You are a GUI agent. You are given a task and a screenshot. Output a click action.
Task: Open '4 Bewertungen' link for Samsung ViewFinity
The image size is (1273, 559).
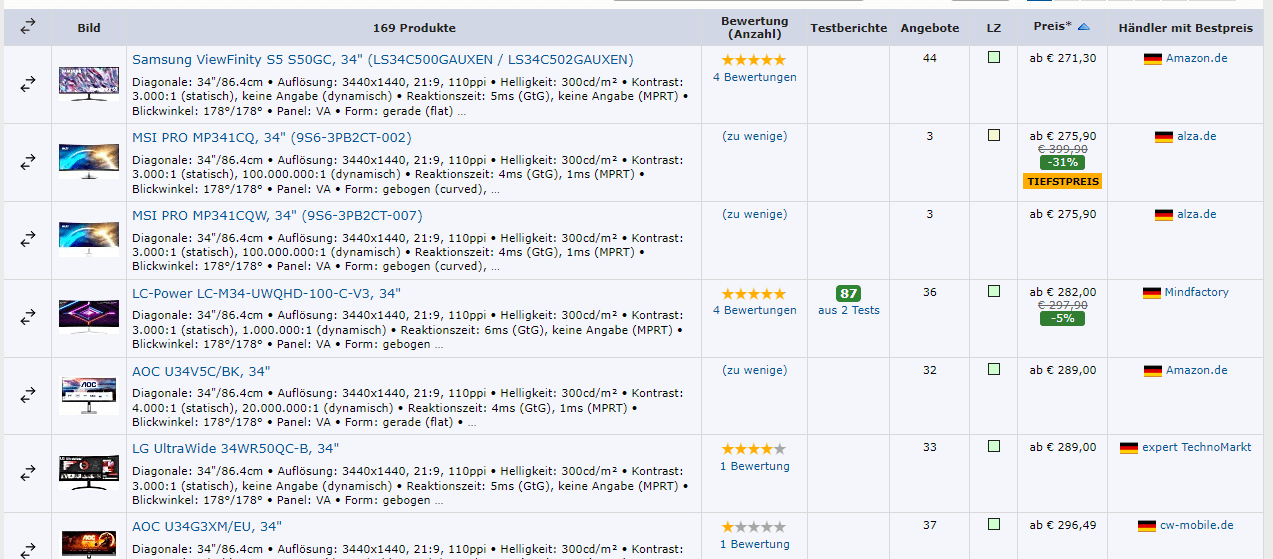[755, 77]
